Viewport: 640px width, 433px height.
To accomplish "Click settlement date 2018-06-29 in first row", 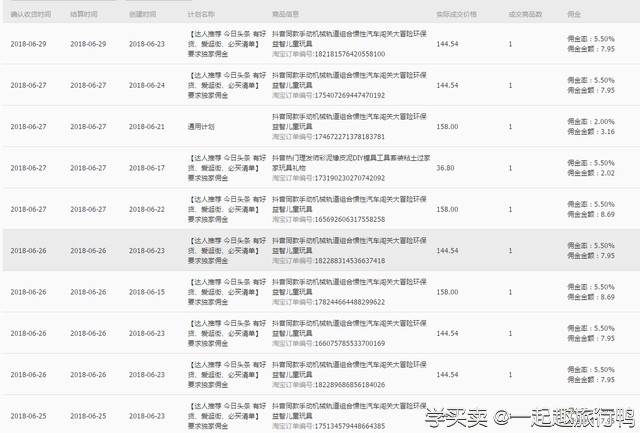I will pos(88,44).
